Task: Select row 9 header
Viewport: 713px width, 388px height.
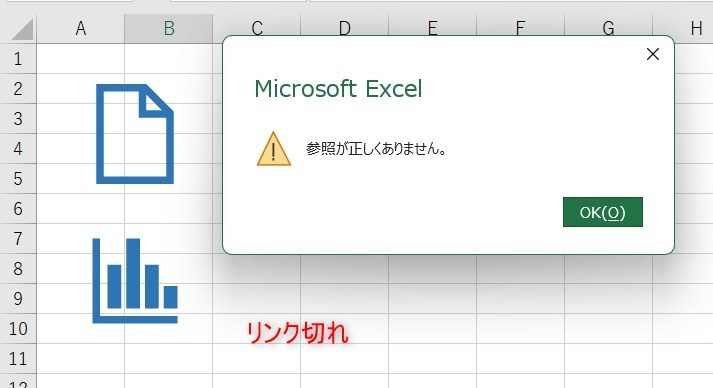Action: pos(18,299)
